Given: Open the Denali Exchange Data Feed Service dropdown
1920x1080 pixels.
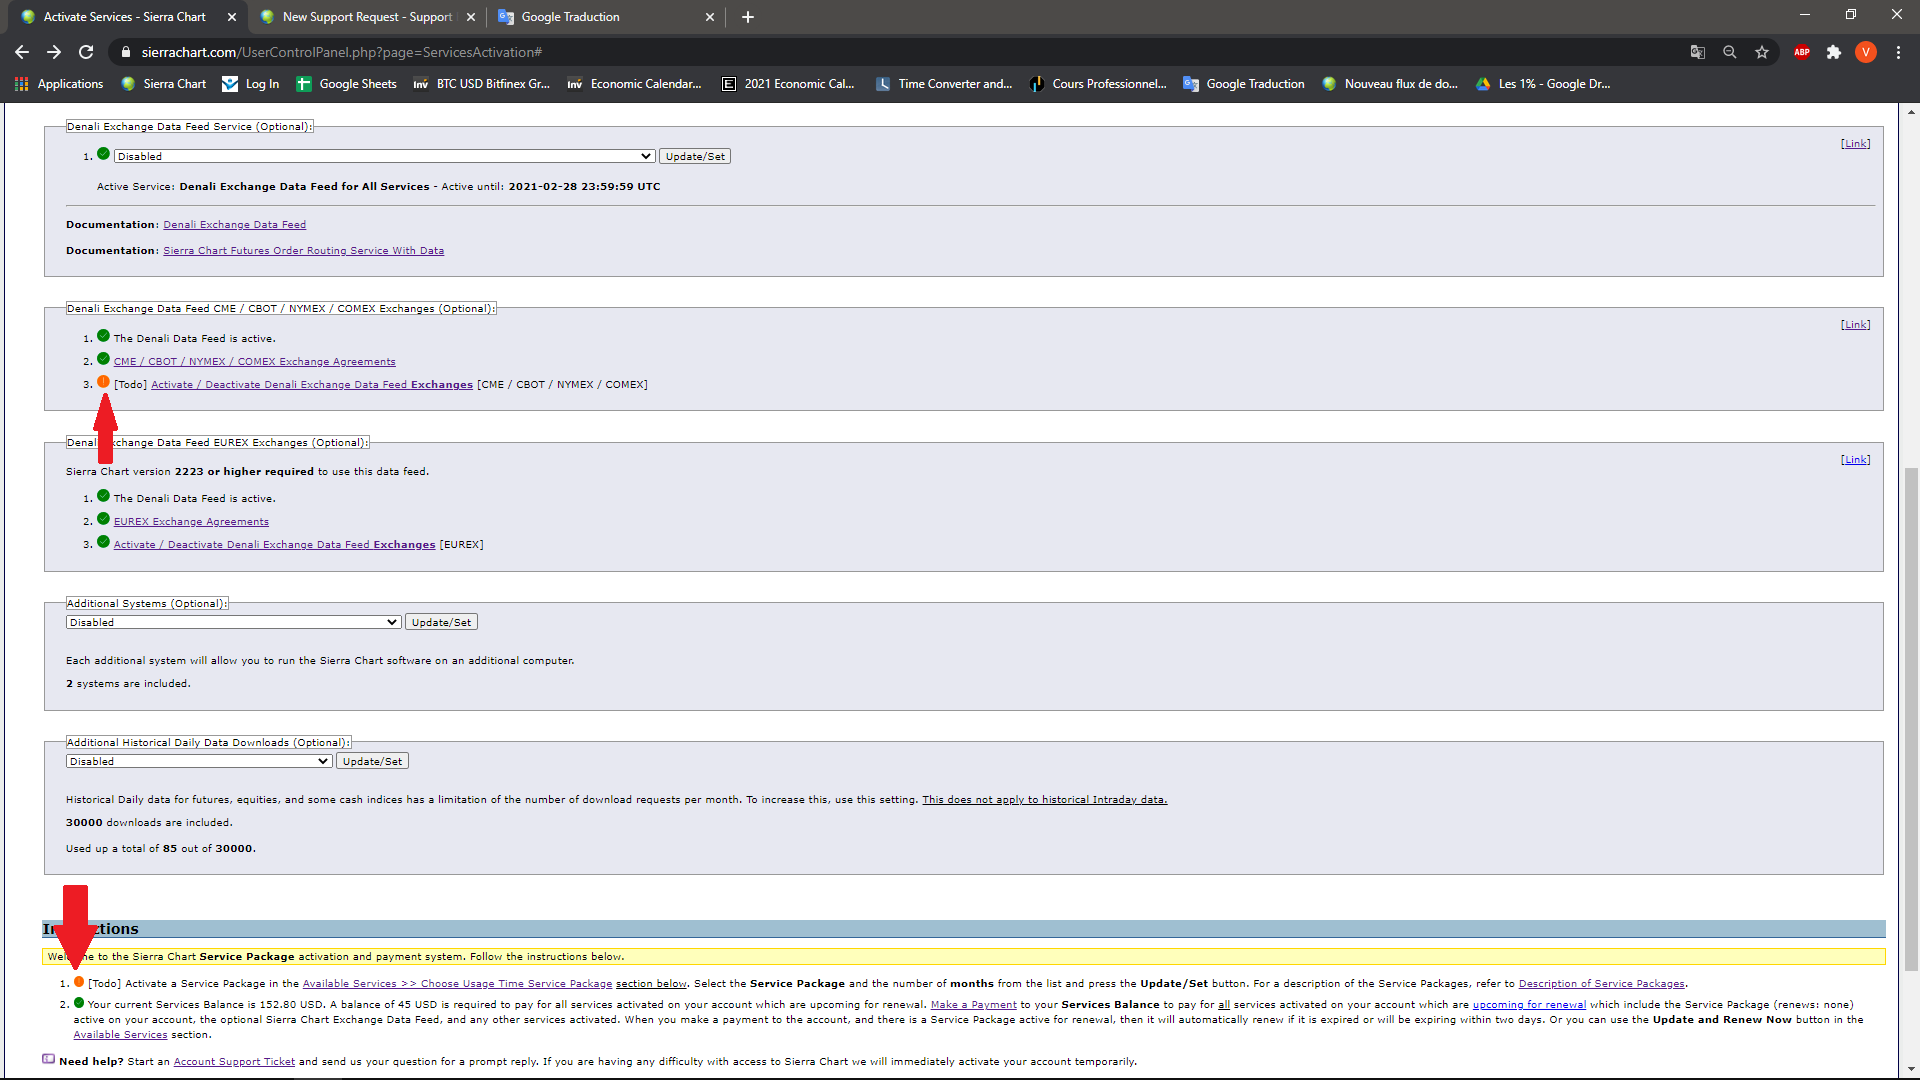Looking at the screenshot, I should click(x=384, y=156).
